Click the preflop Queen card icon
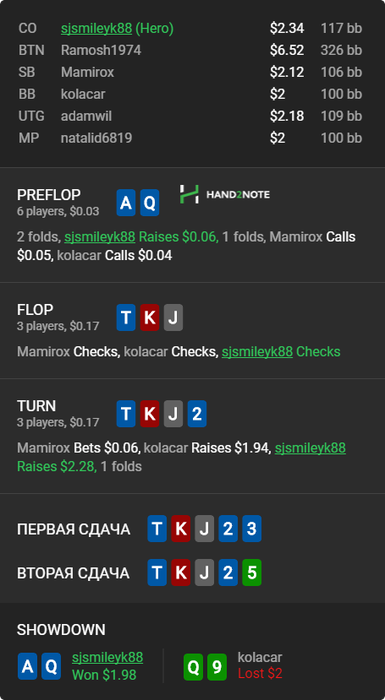The width and height of the screenshot is (385, 700). [x=150, y=203]
